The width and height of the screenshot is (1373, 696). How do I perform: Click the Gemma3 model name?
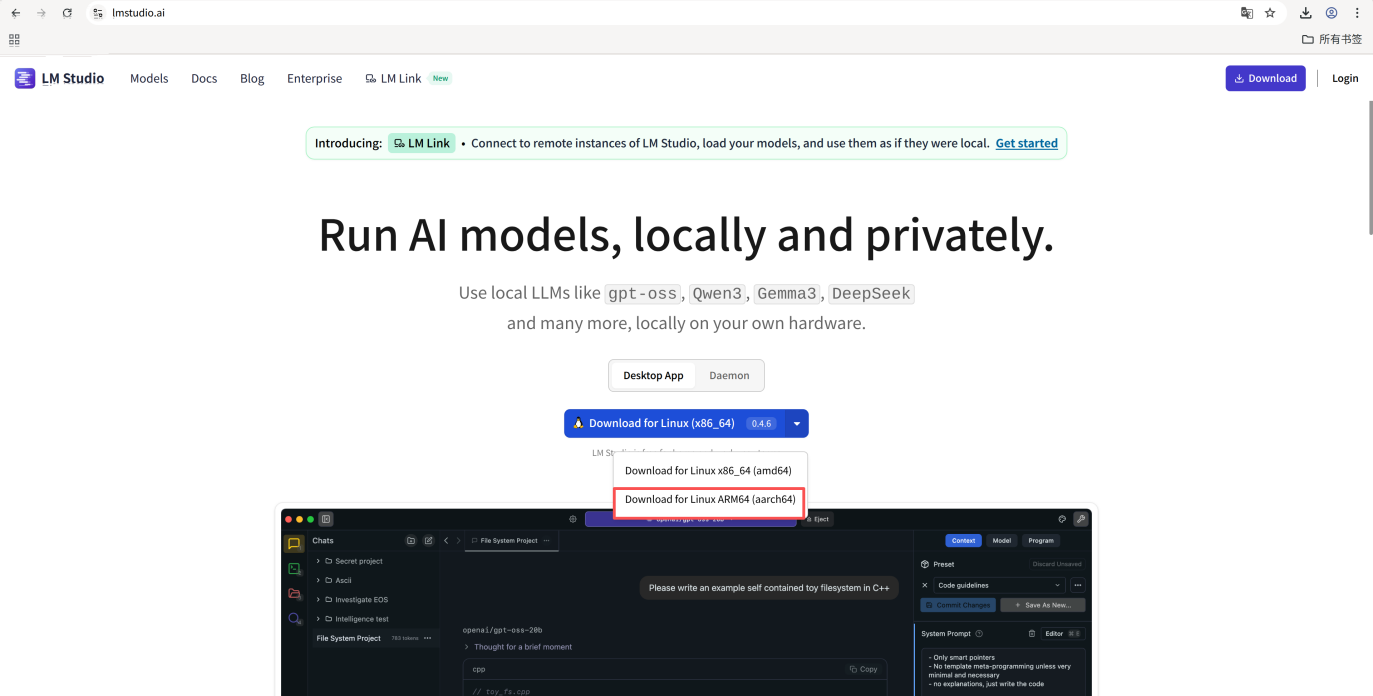pyautogui.click(x=787, y=294)
